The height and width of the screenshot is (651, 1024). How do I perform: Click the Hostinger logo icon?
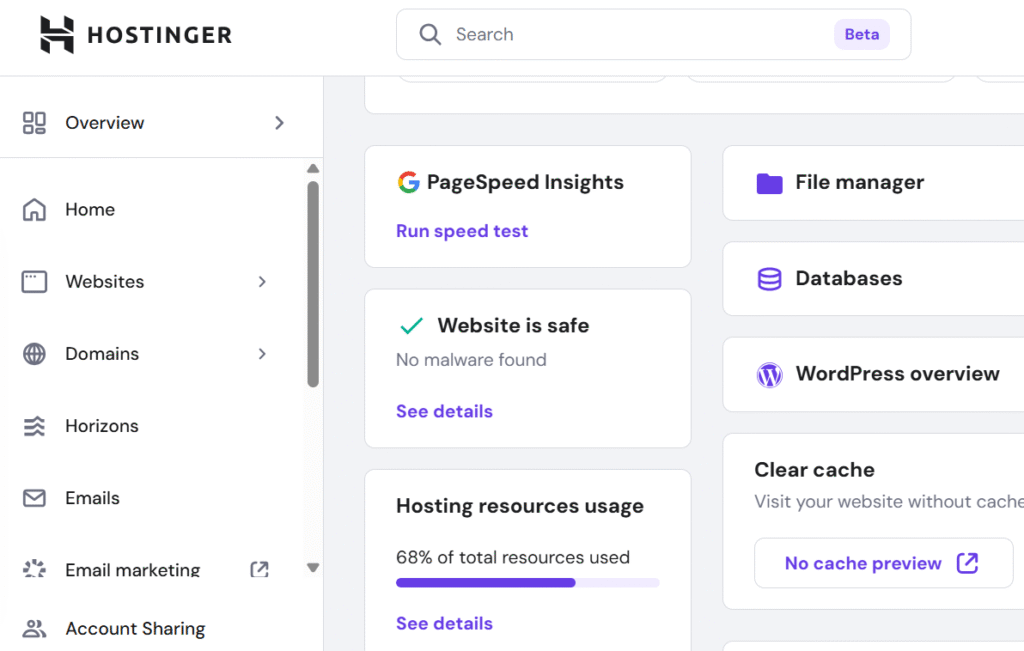coord(57,35)
